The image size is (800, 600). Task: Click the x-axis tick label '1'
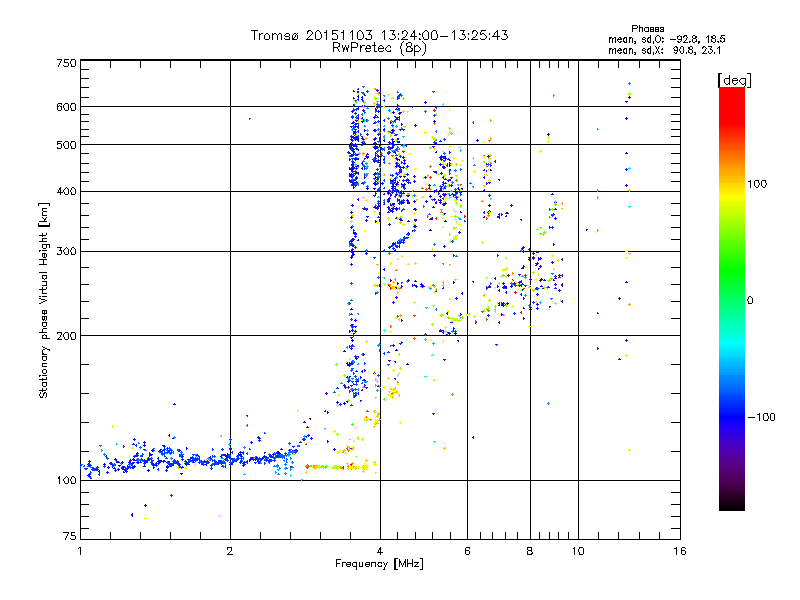(x=80, y=551)
